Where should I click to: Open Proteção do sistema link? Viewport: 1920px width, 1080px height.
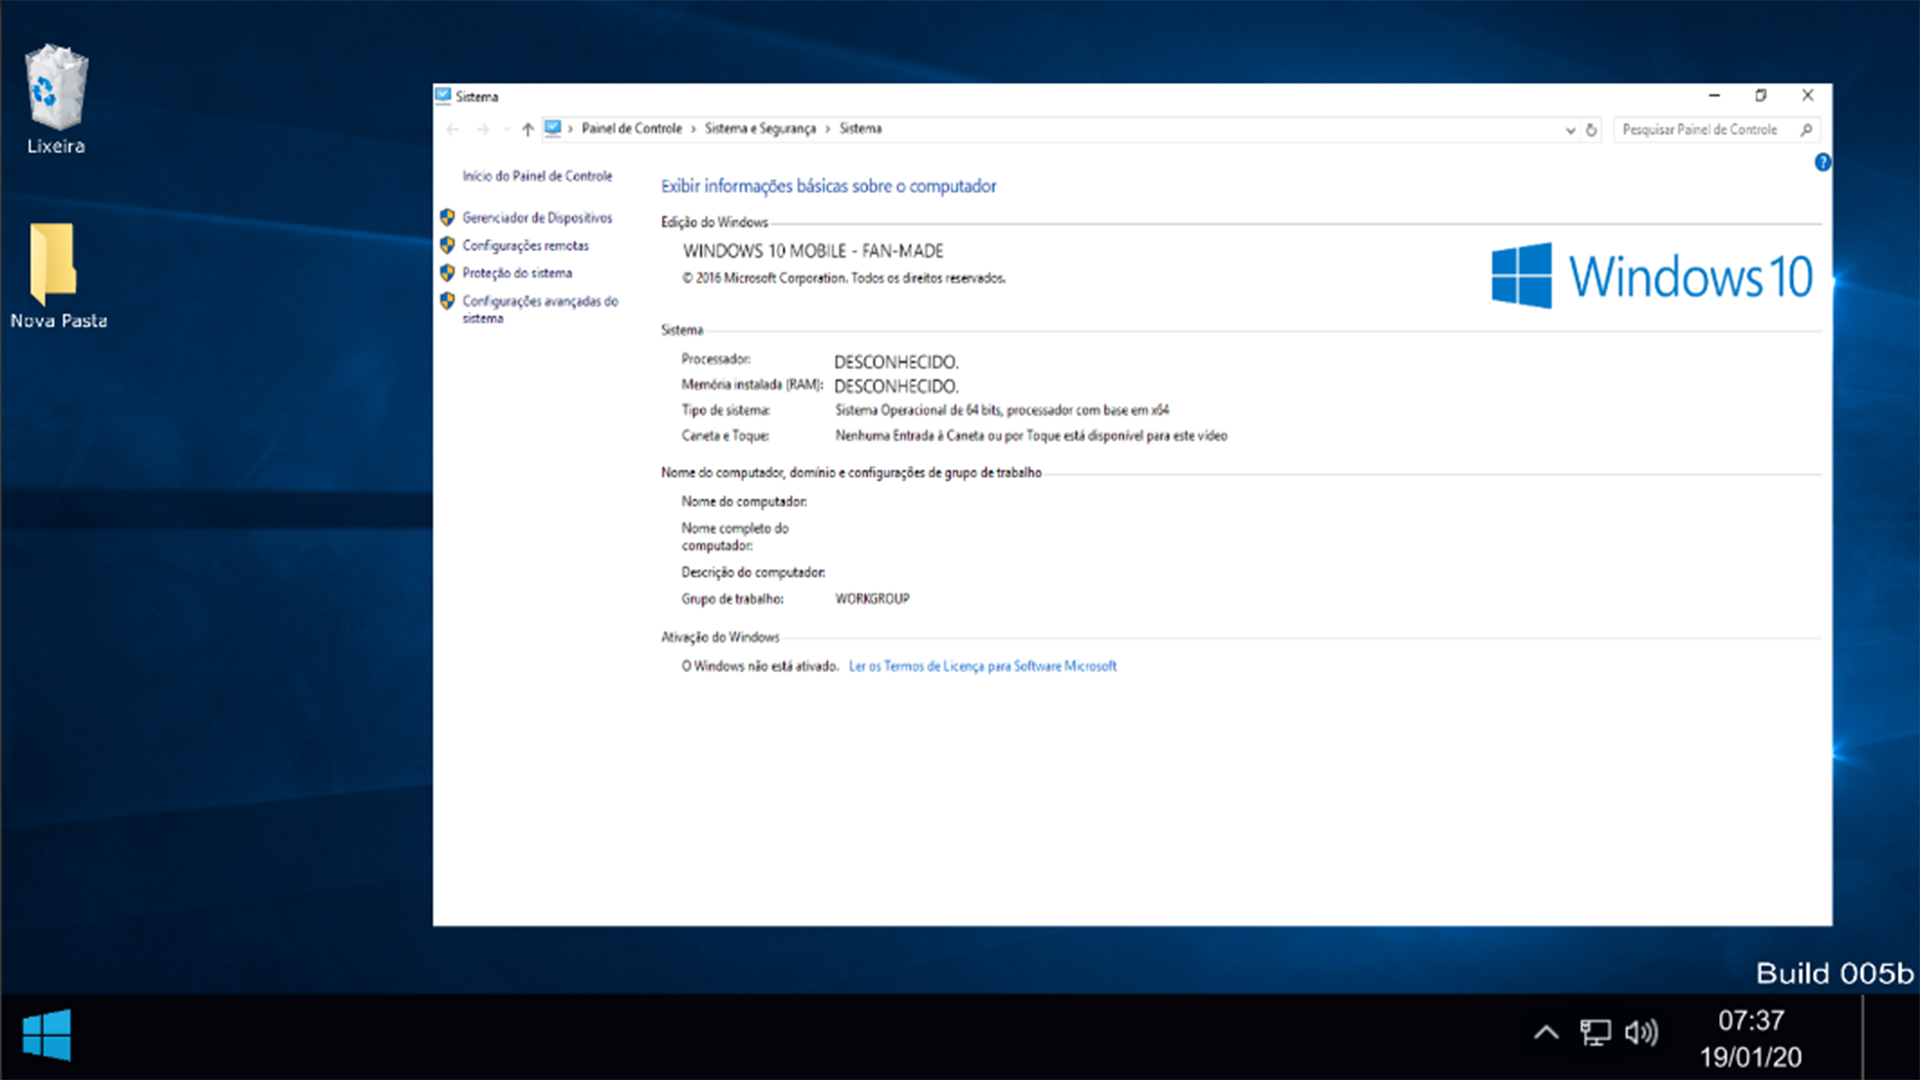point(517,273)
